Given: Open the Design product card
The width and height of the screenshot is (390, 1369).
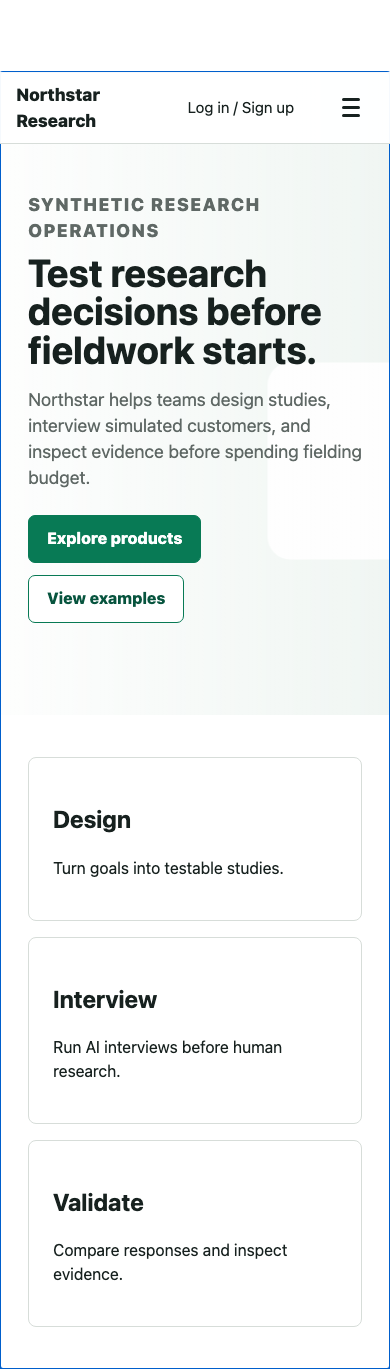Looking at the screenshot, I should (195, 839).
